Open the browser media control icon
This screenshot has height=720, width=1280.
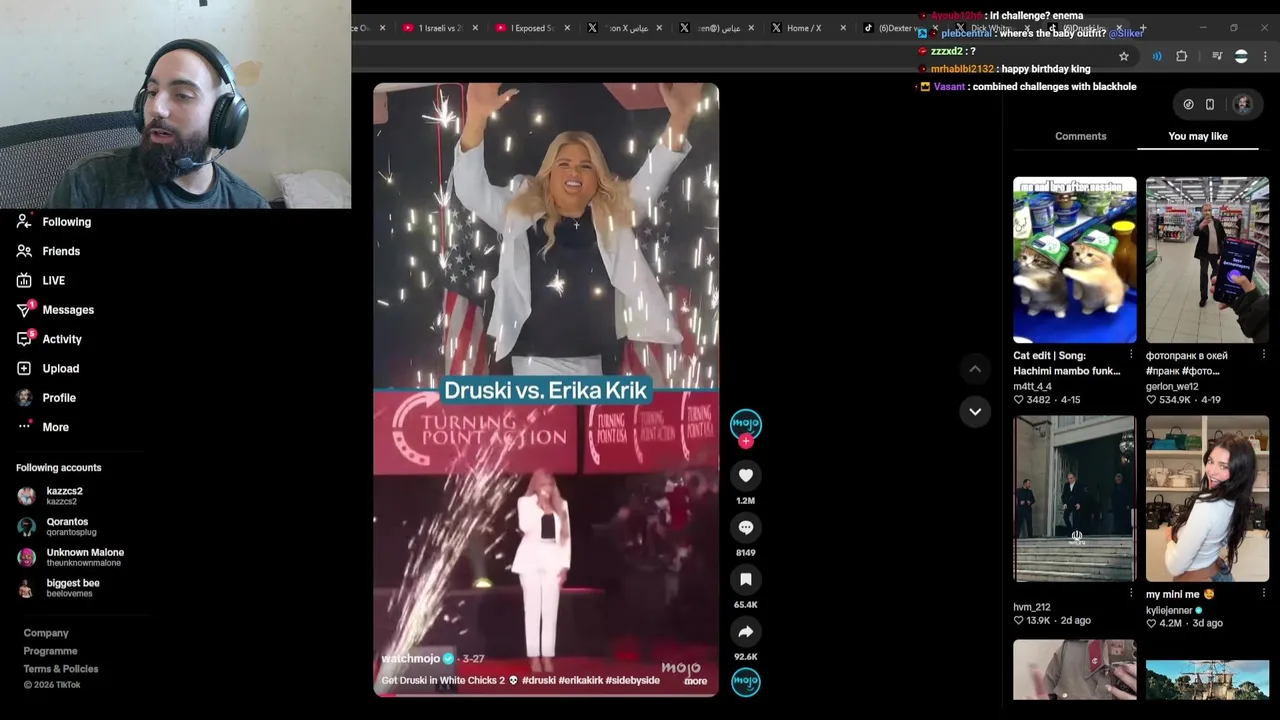[x=1217, y=57]
